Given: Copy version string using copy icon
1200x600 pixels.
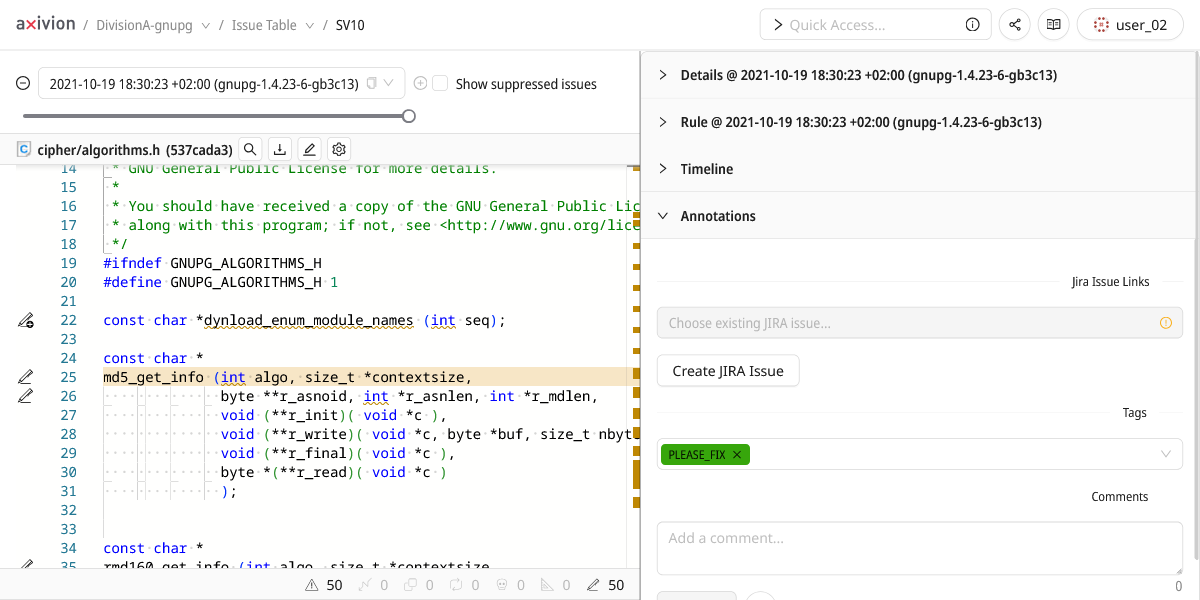Looking at the screenshot, I should click(x=372, y=83).
